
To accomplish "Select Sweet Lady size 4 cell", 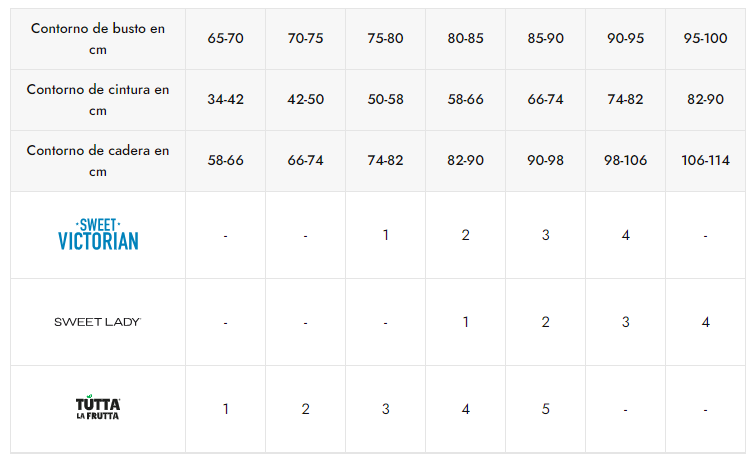I will coord(705,322).
